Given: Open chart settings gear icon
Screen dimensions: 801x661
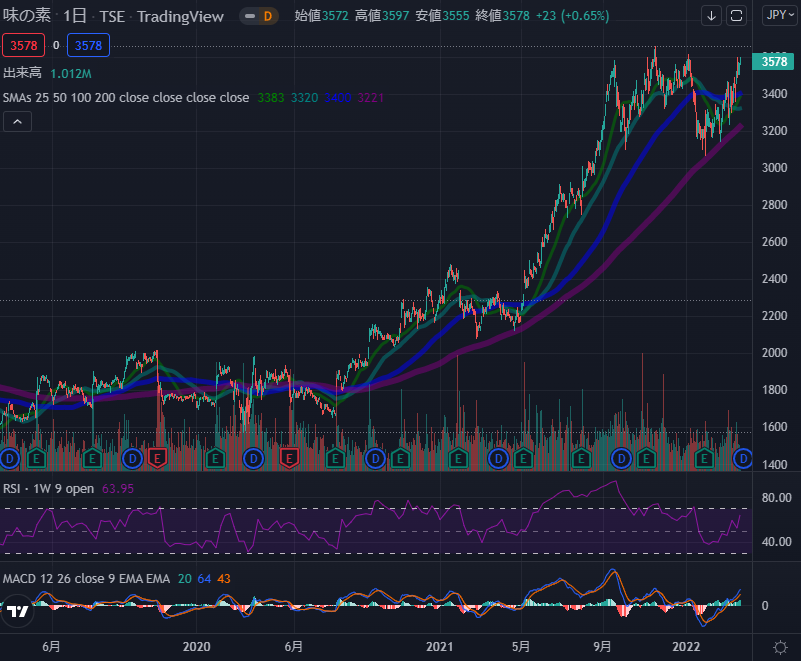Looking at the screenshot, I should click(x=780, y=647).
